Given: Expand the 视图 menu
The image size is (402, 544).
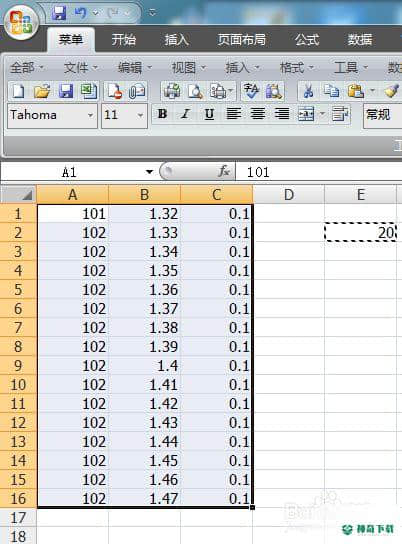Looking at the screenshot, I should tap(189, 67).
